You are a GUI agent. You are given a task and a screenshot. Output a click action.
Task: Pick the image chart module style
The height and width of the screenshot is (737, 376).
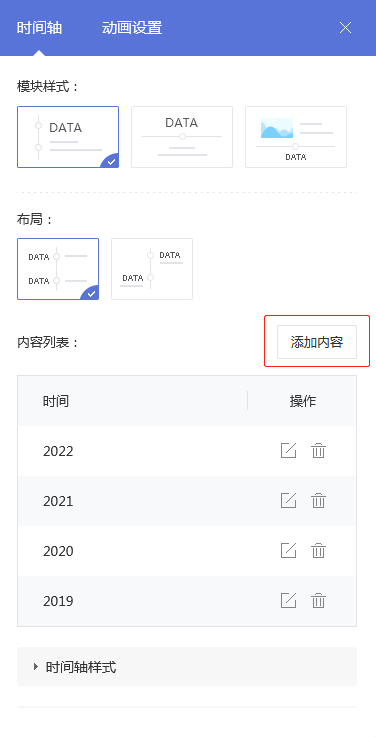(296, 137)
